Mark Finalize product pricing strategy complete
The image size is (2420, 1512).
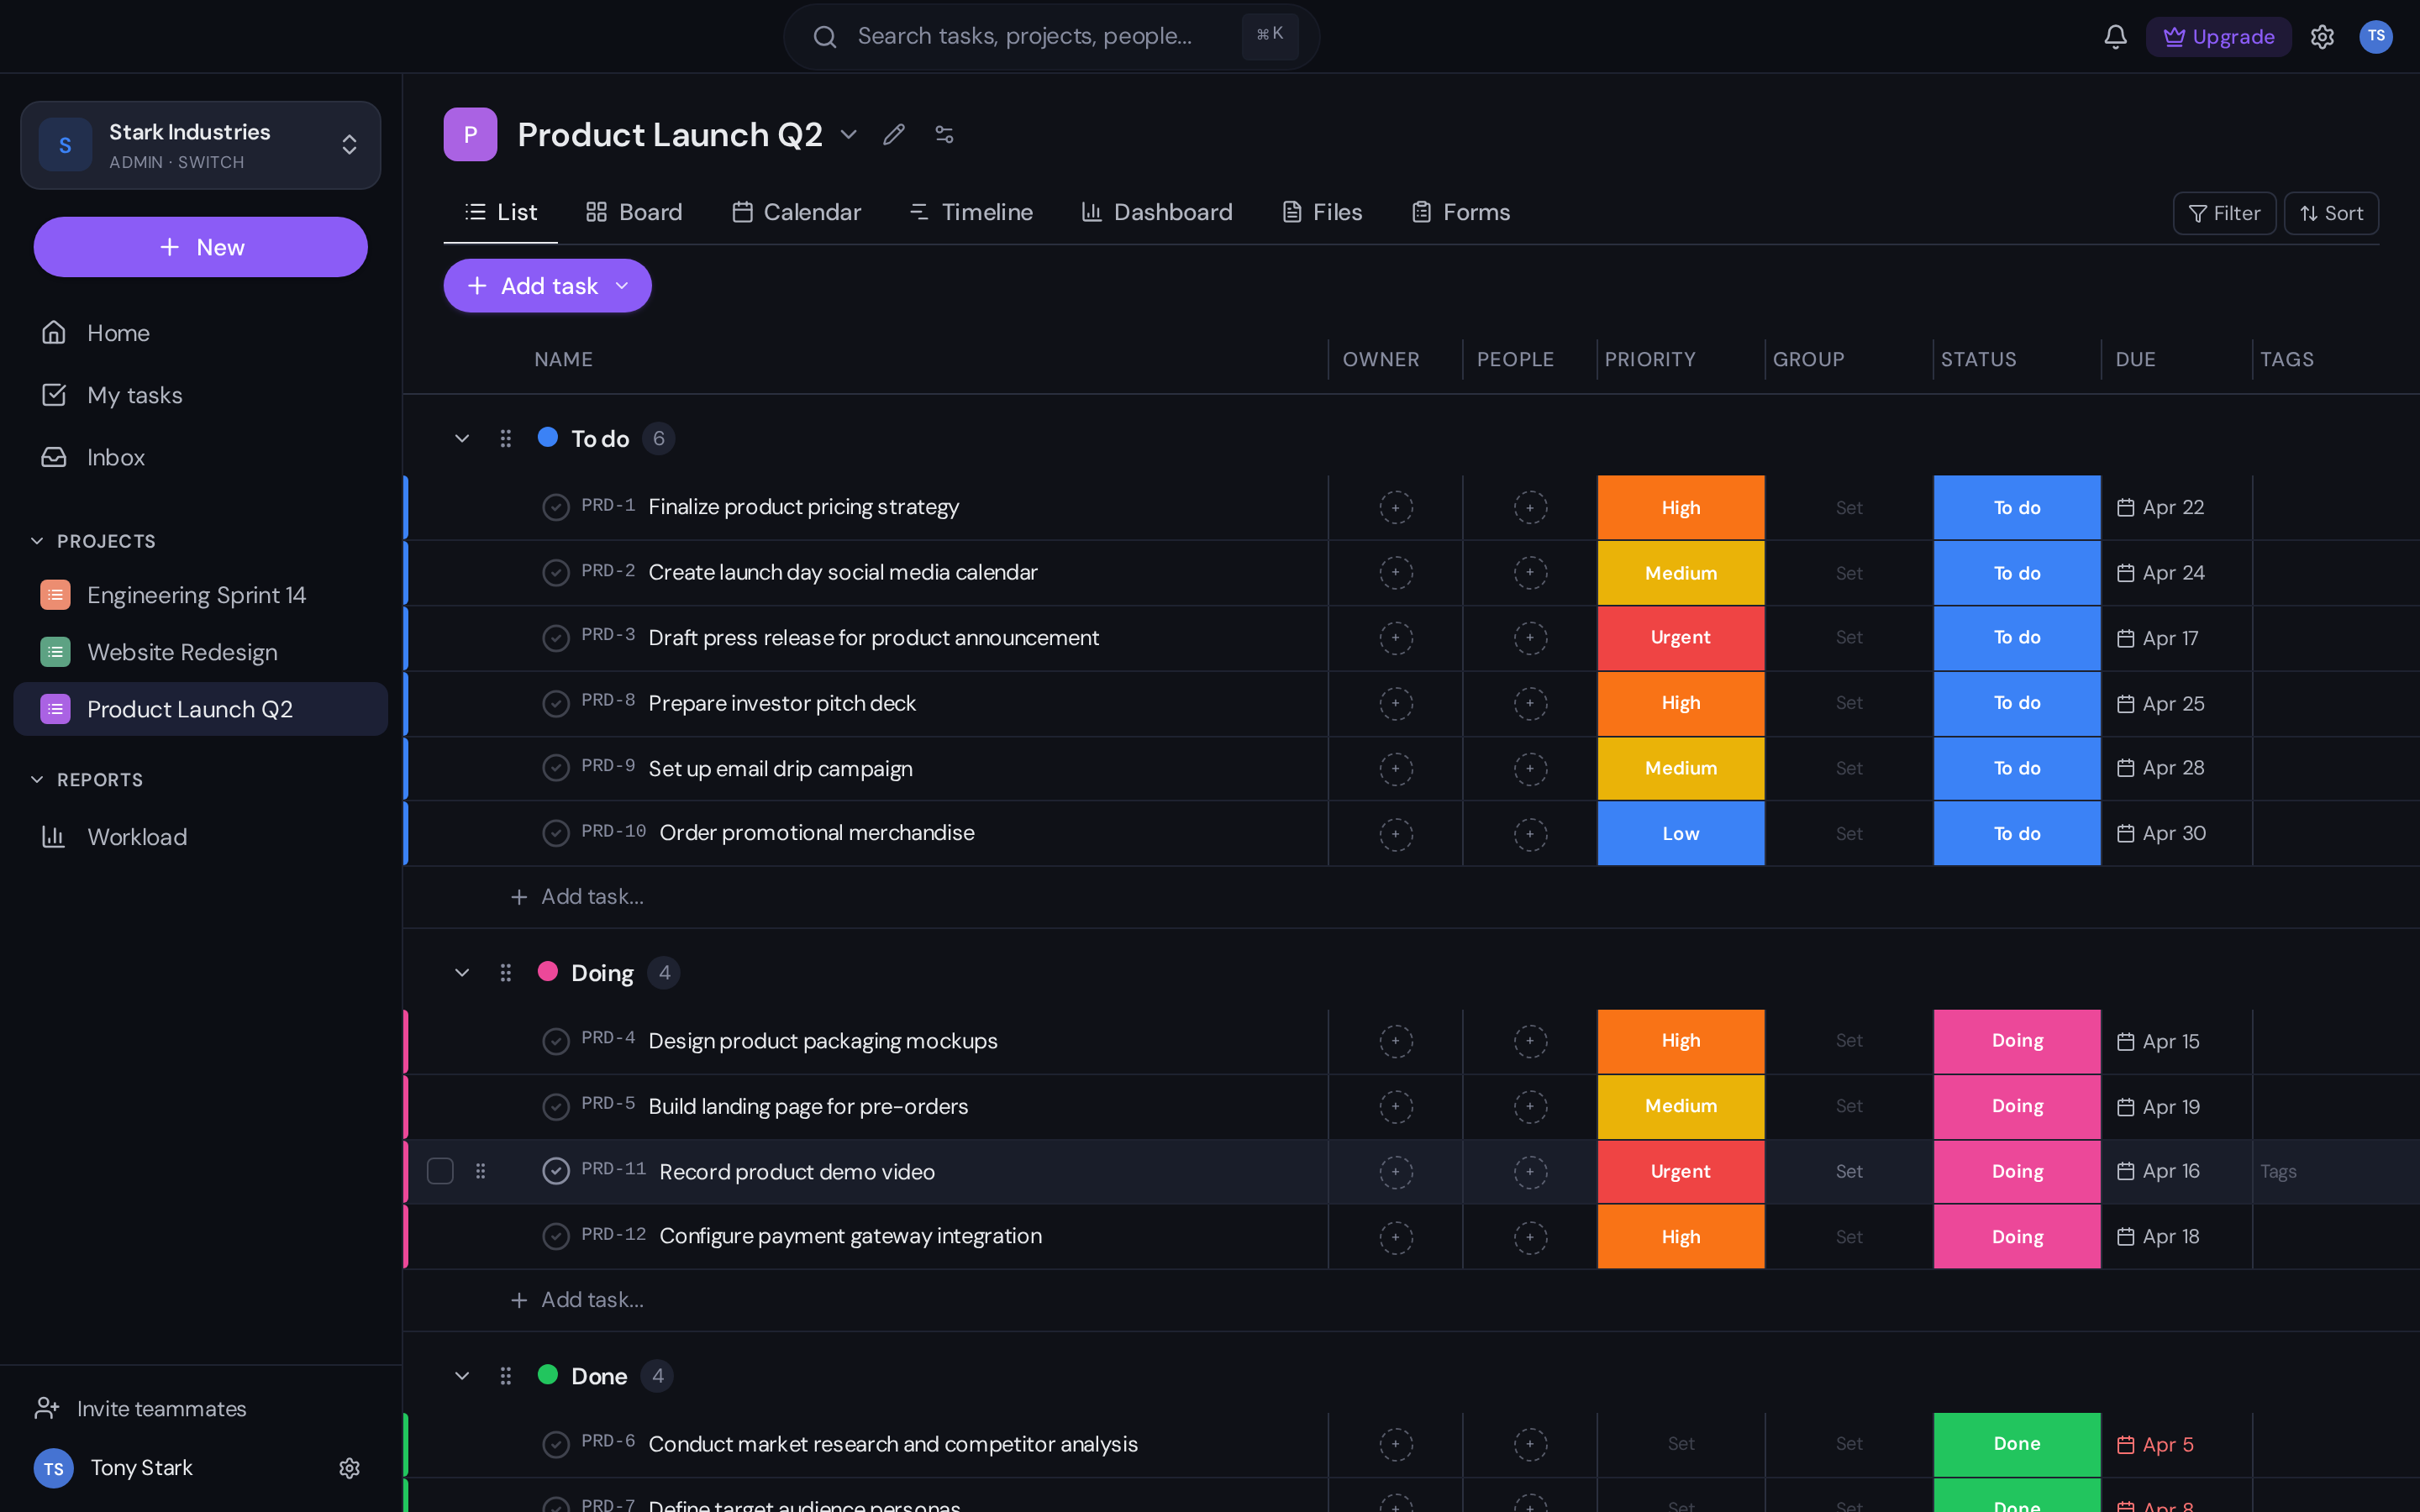(x=556, y=507)
